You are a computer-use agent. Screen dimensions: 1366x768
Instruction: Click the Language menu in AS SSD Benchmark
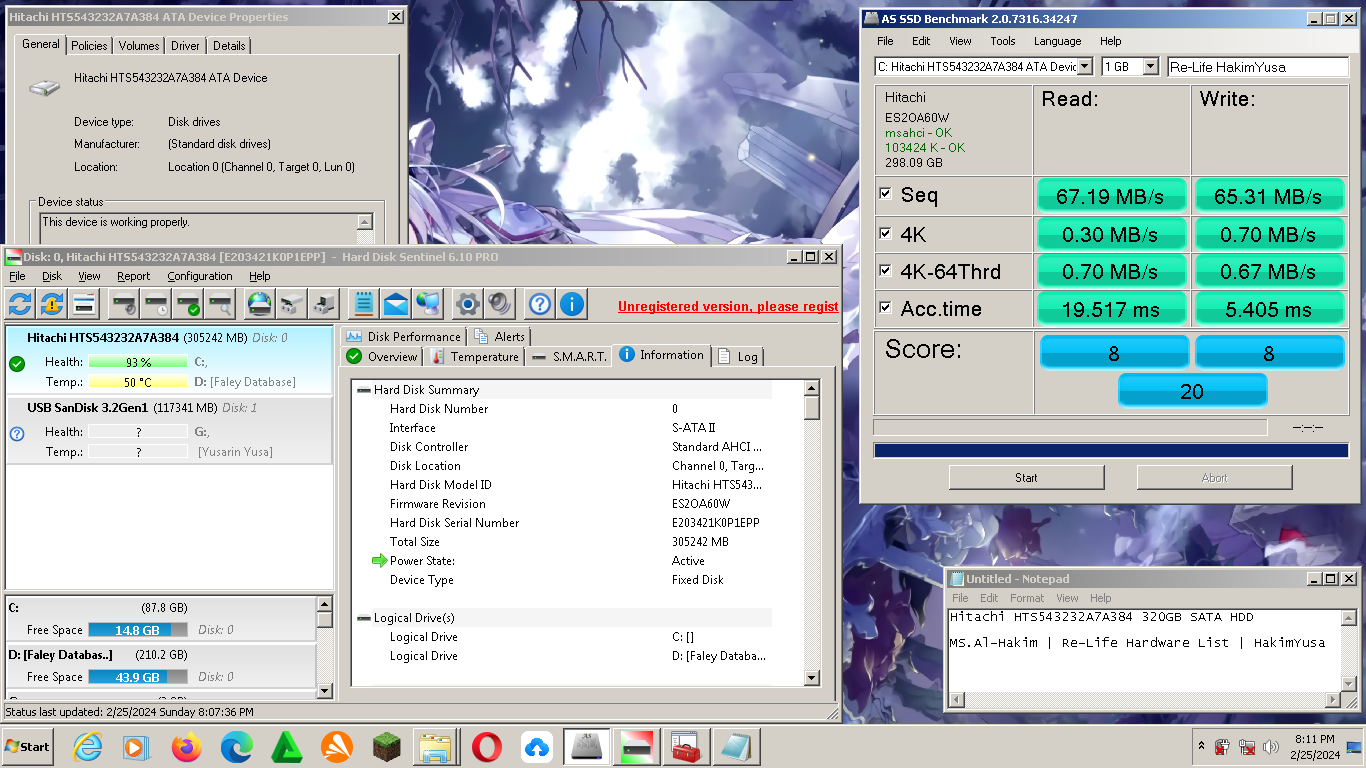1057,41
